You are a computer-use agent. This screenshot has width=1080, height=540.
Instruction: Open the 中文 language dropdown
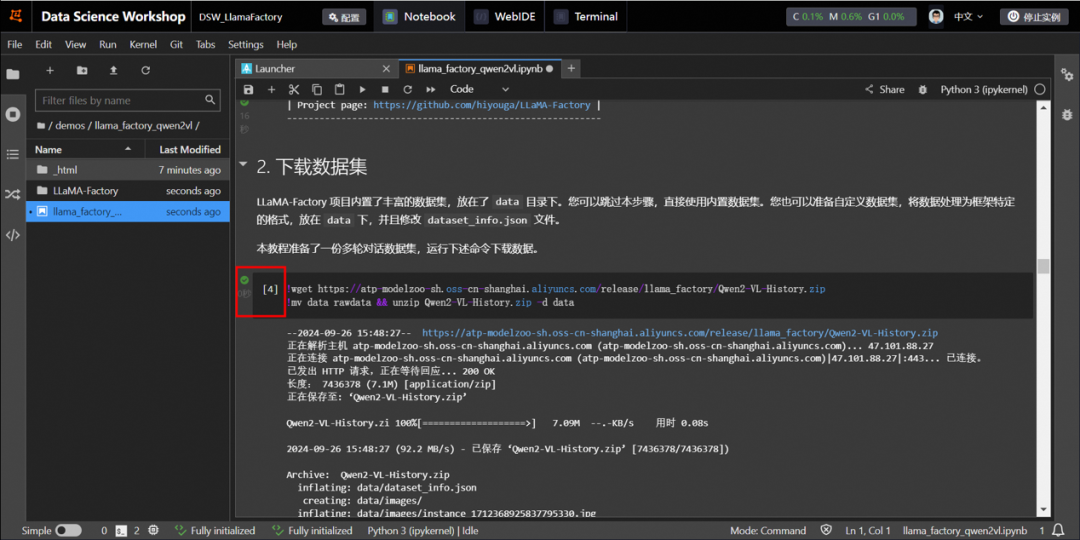969,17
